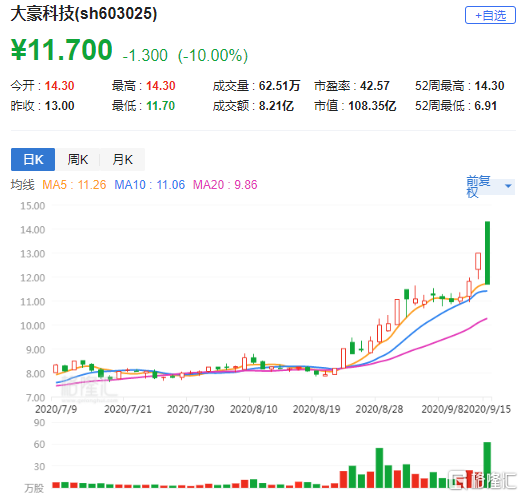Click the 52周最高 value 14.30
523x497 pixels.
489,86
